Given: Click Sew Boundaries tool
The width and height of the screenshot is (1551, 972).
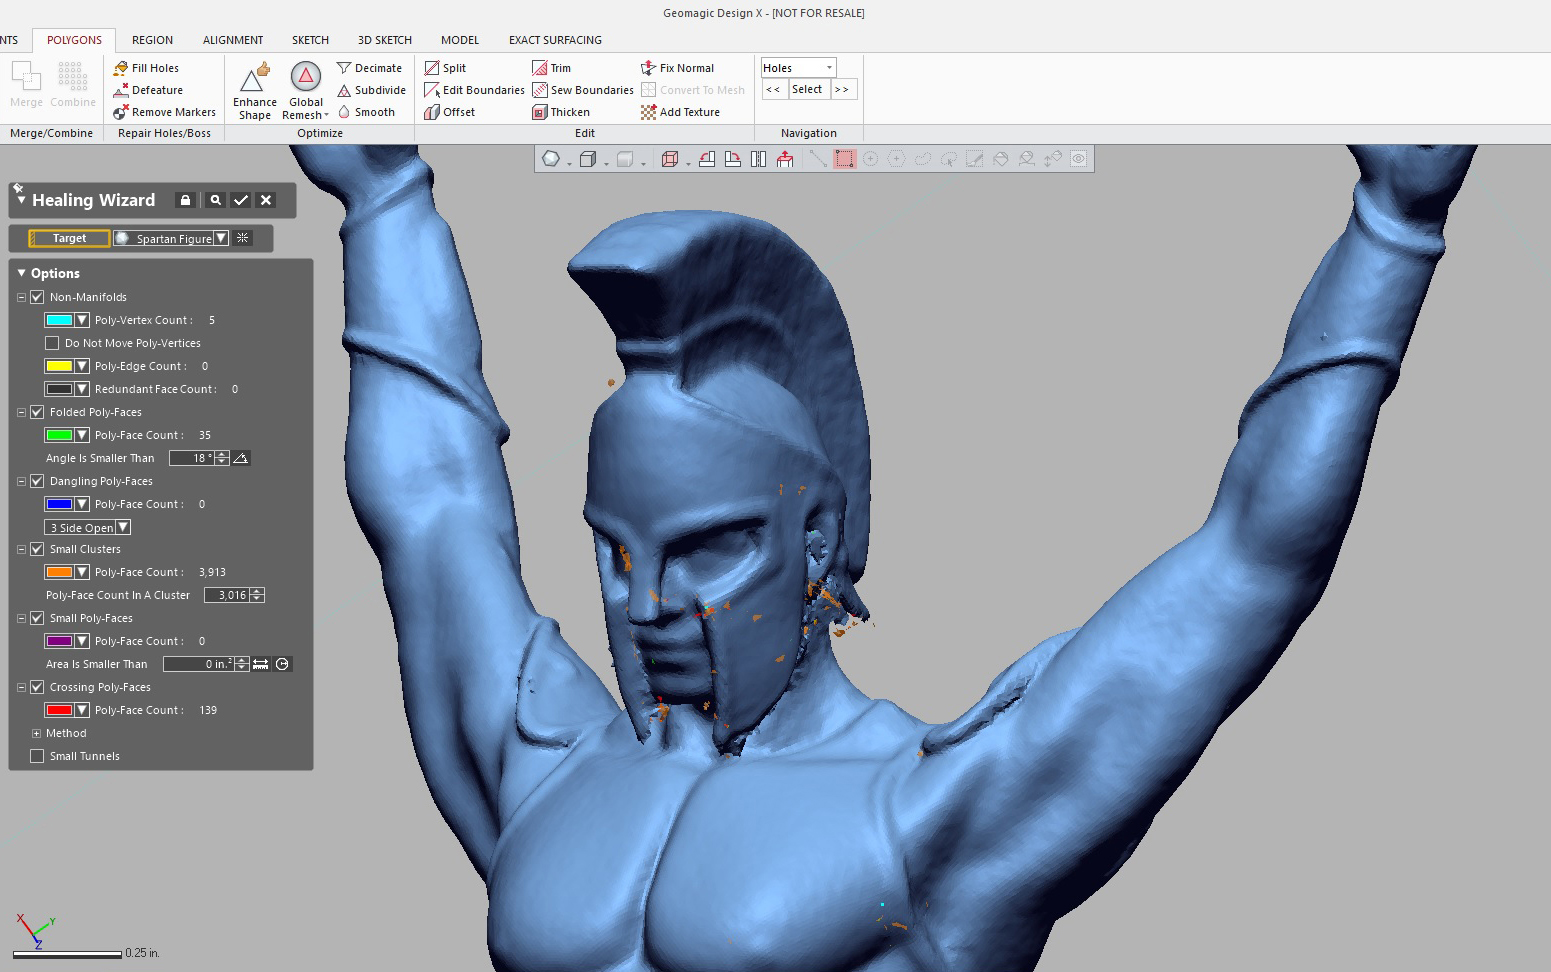Looking at the screenshot, I should point(583,90).
